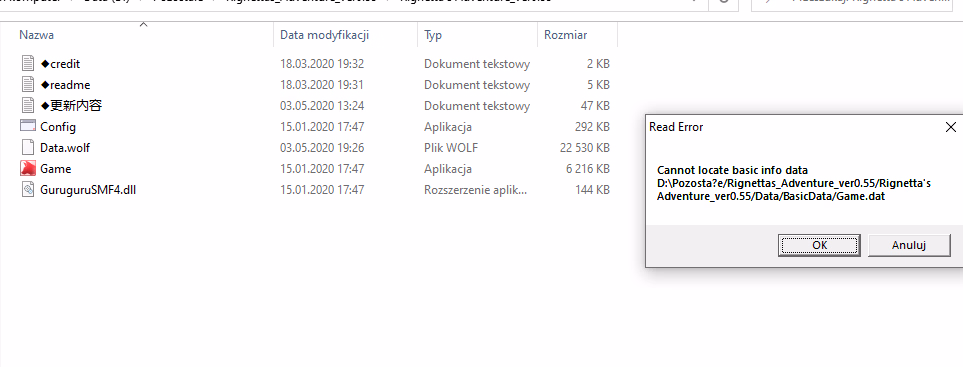Select the readme text file icon
963x367 pixels.
coord(28,85)
